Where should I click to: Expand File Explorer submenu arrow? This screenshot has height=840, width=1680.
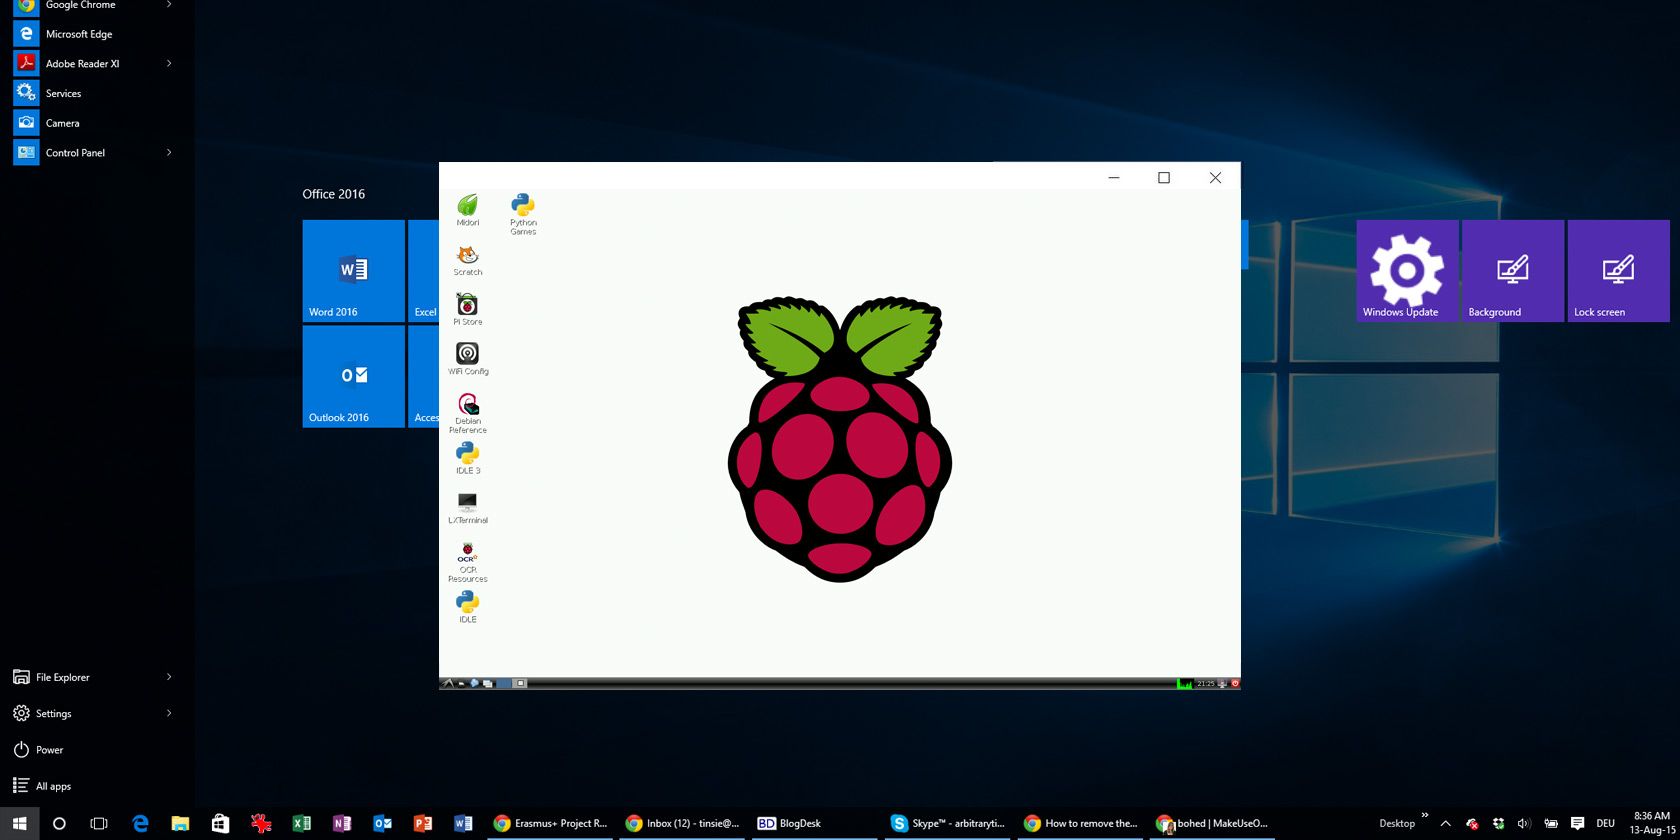[169, 677]
